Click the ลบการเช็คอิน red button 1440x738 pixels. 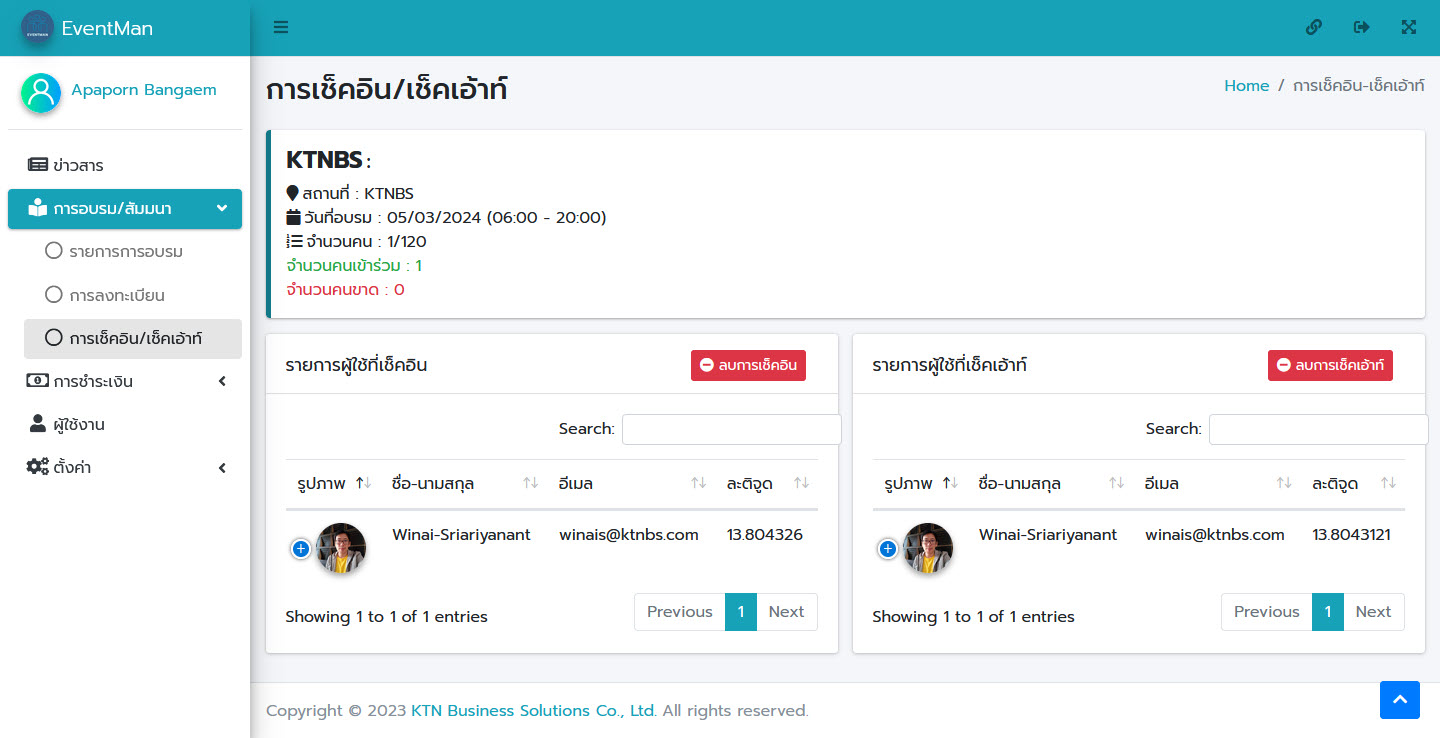[748, 366]
